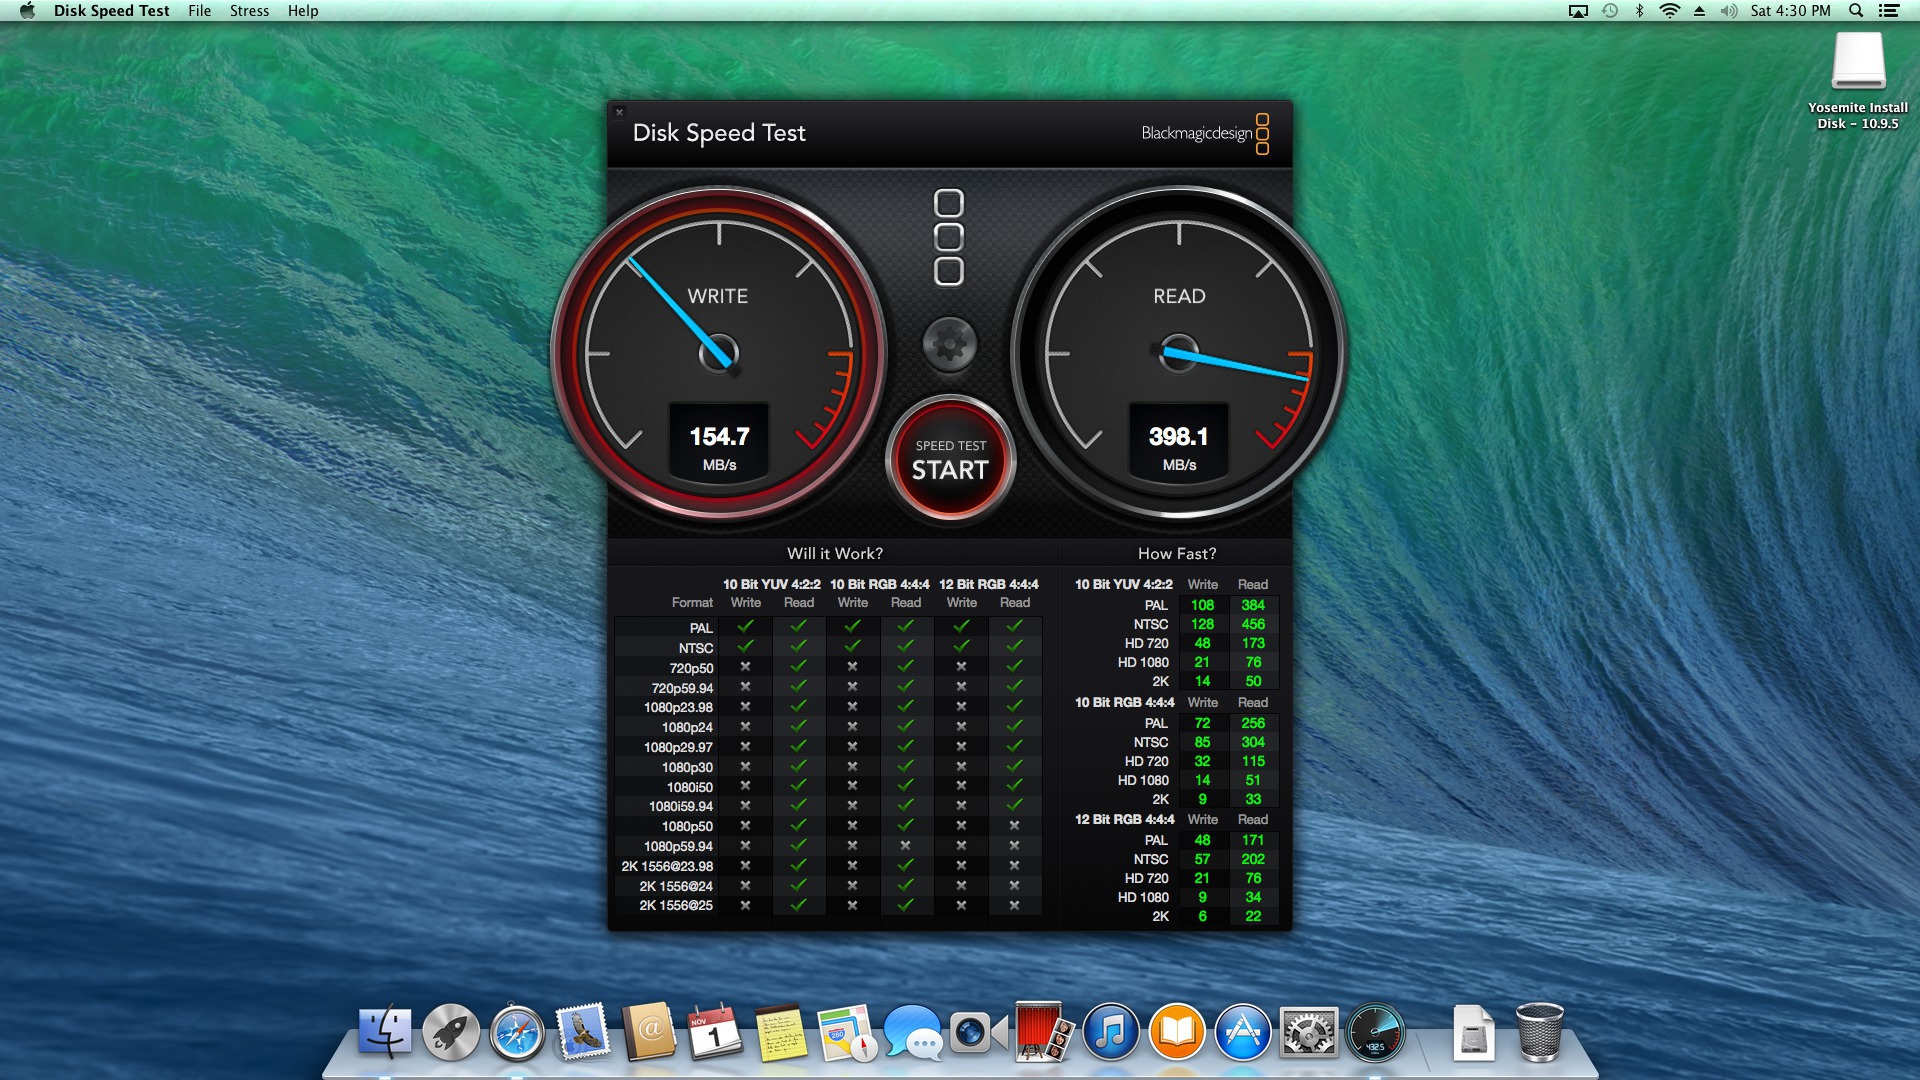Open the Help menu
This screenshot has height=1080, width=1920.
pos(303,11)
